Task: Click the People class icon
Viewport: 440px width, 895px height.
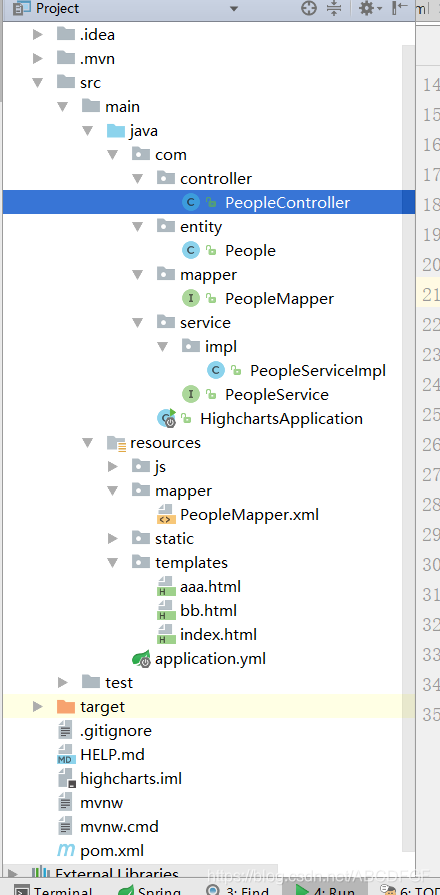Action: point(190,250)
